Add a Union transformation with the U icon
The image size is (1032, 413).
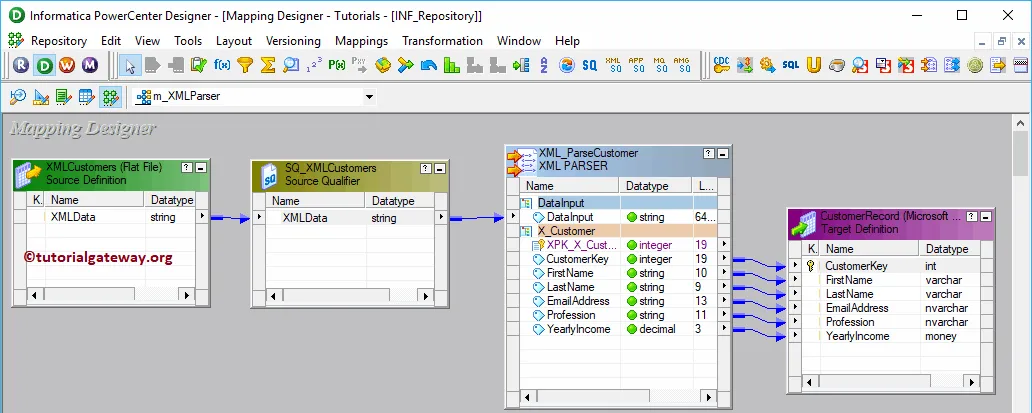(x=813, y=65)
